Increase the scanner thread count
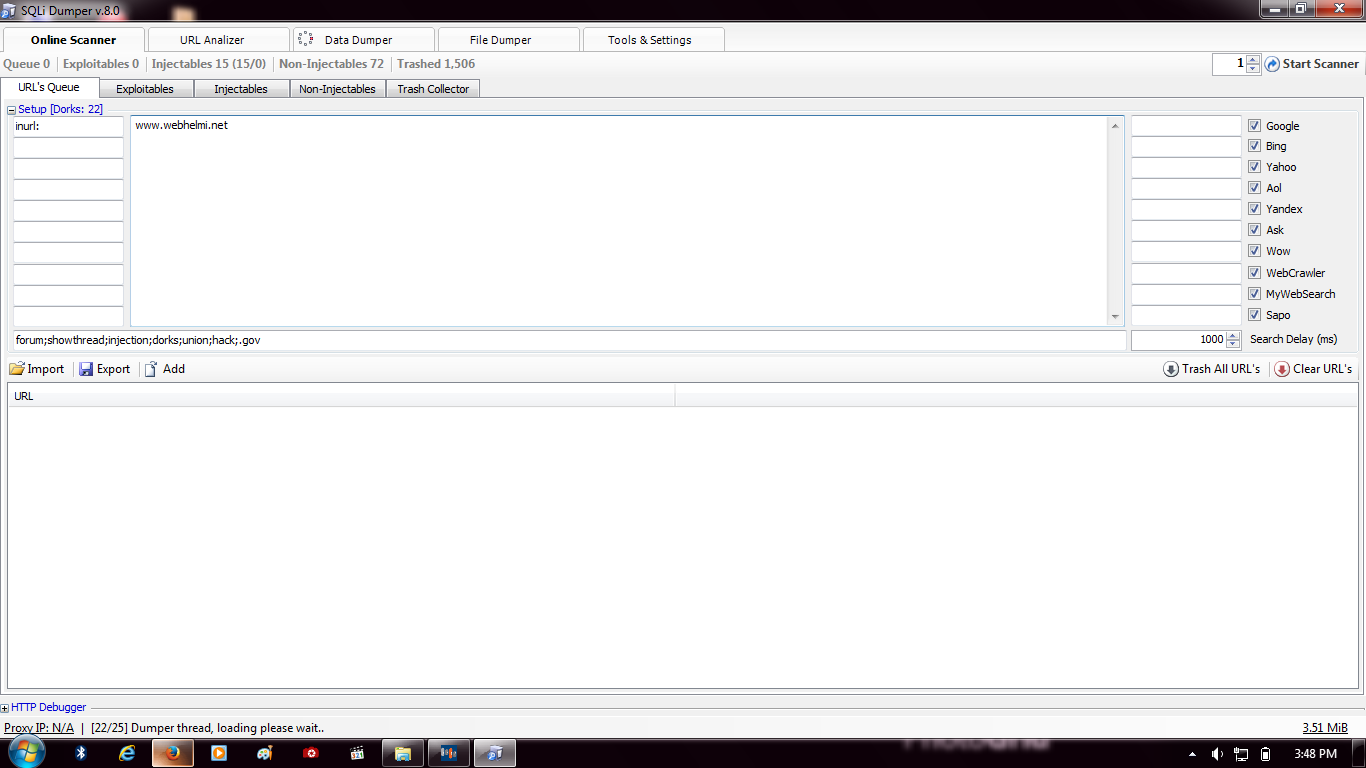The width and height of the screenshot is (1366, 768). (1253, 59)
